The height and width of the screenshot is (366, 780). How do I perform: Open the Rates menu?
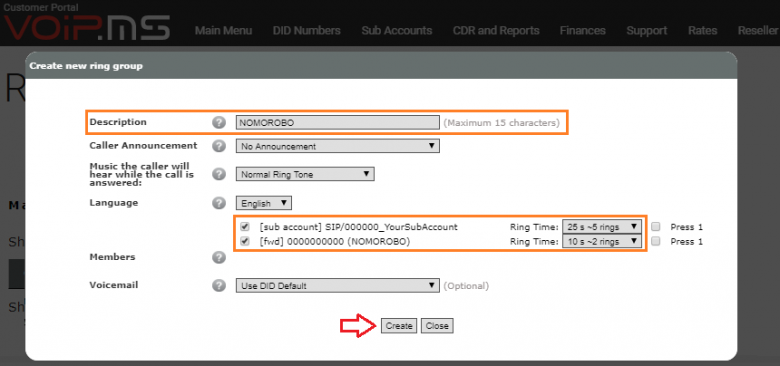[702, 31]
